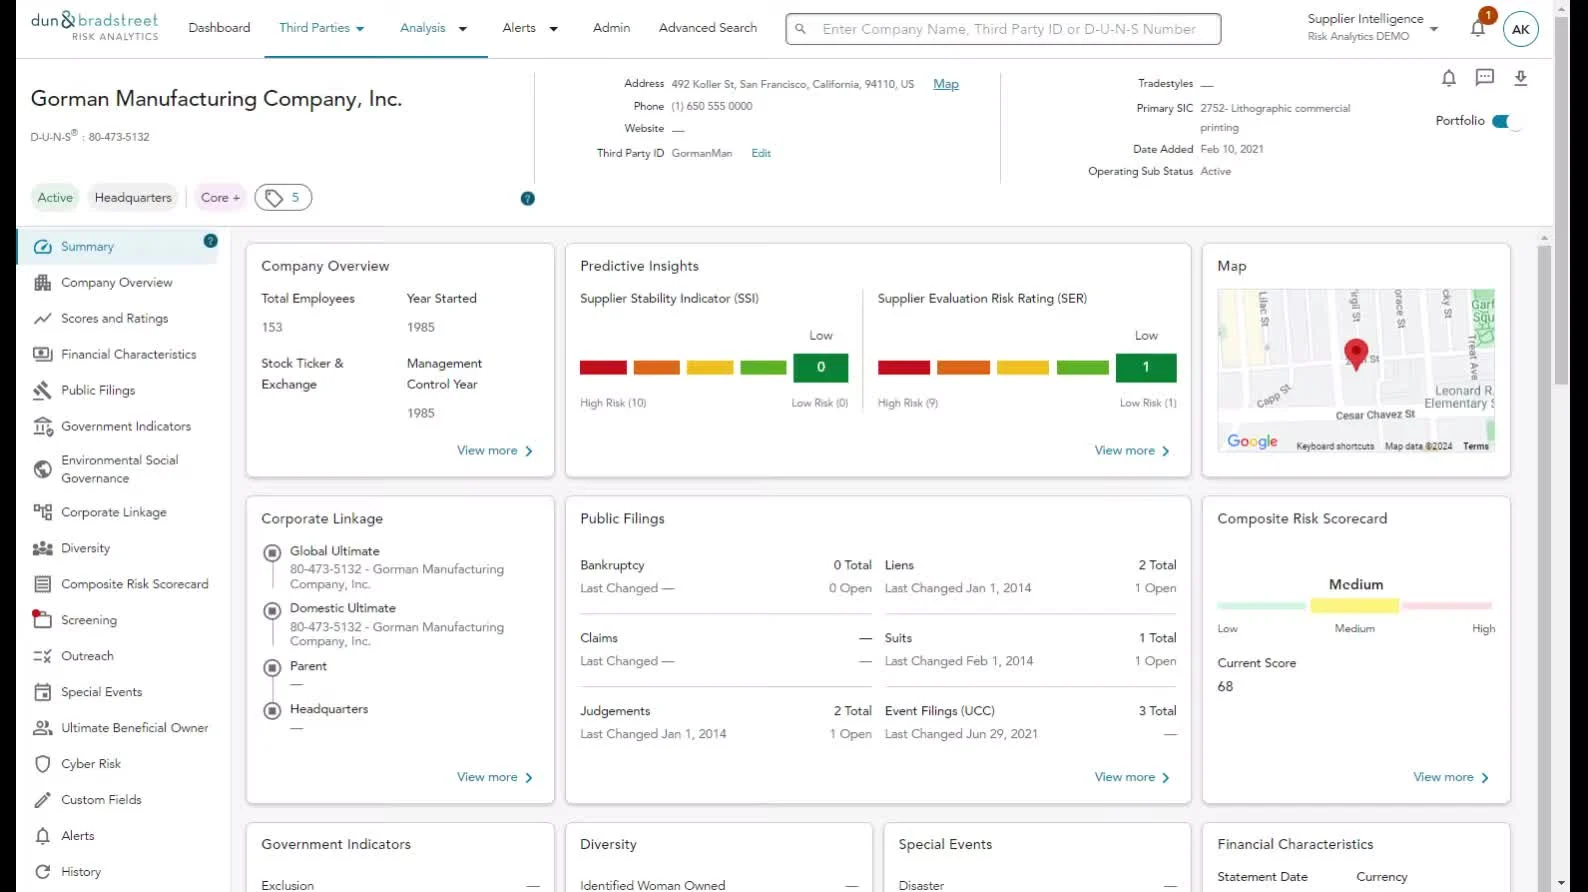Open Financial Characteristics icon in sidebar
The image size is (1588, 892).
pos(42,355)
